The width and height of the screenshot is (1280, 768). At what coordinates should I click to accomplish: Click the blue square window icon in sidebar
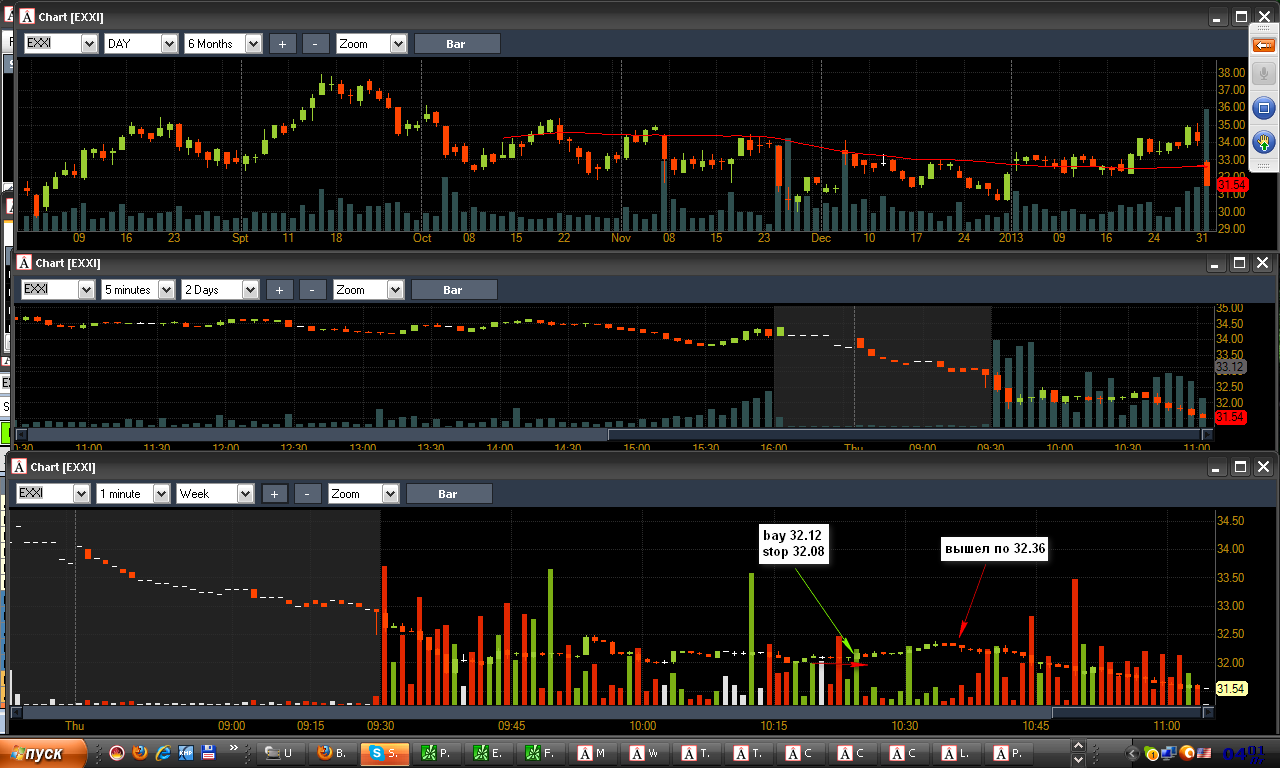1263,109
